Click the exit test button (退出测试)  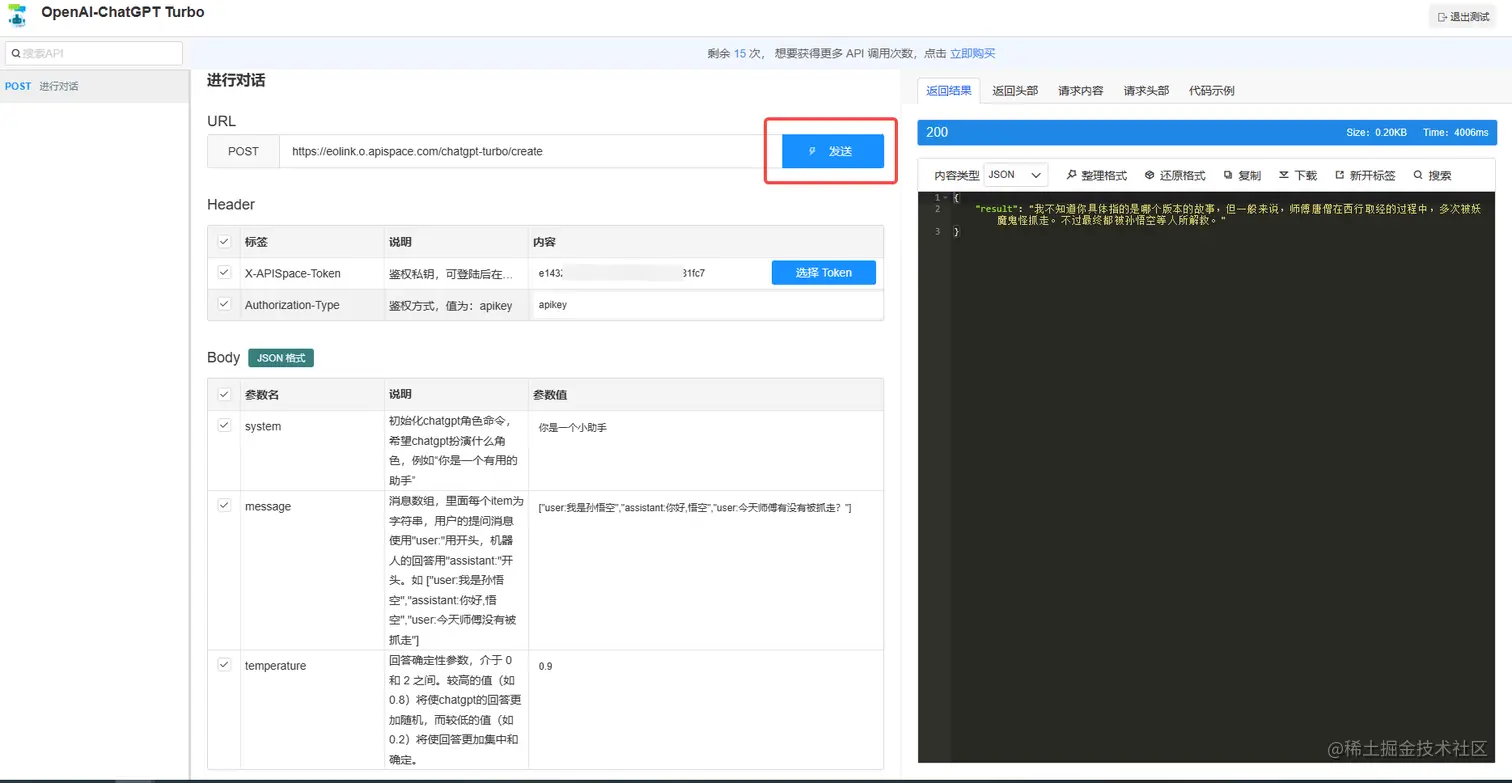[x=1463, y=17]
